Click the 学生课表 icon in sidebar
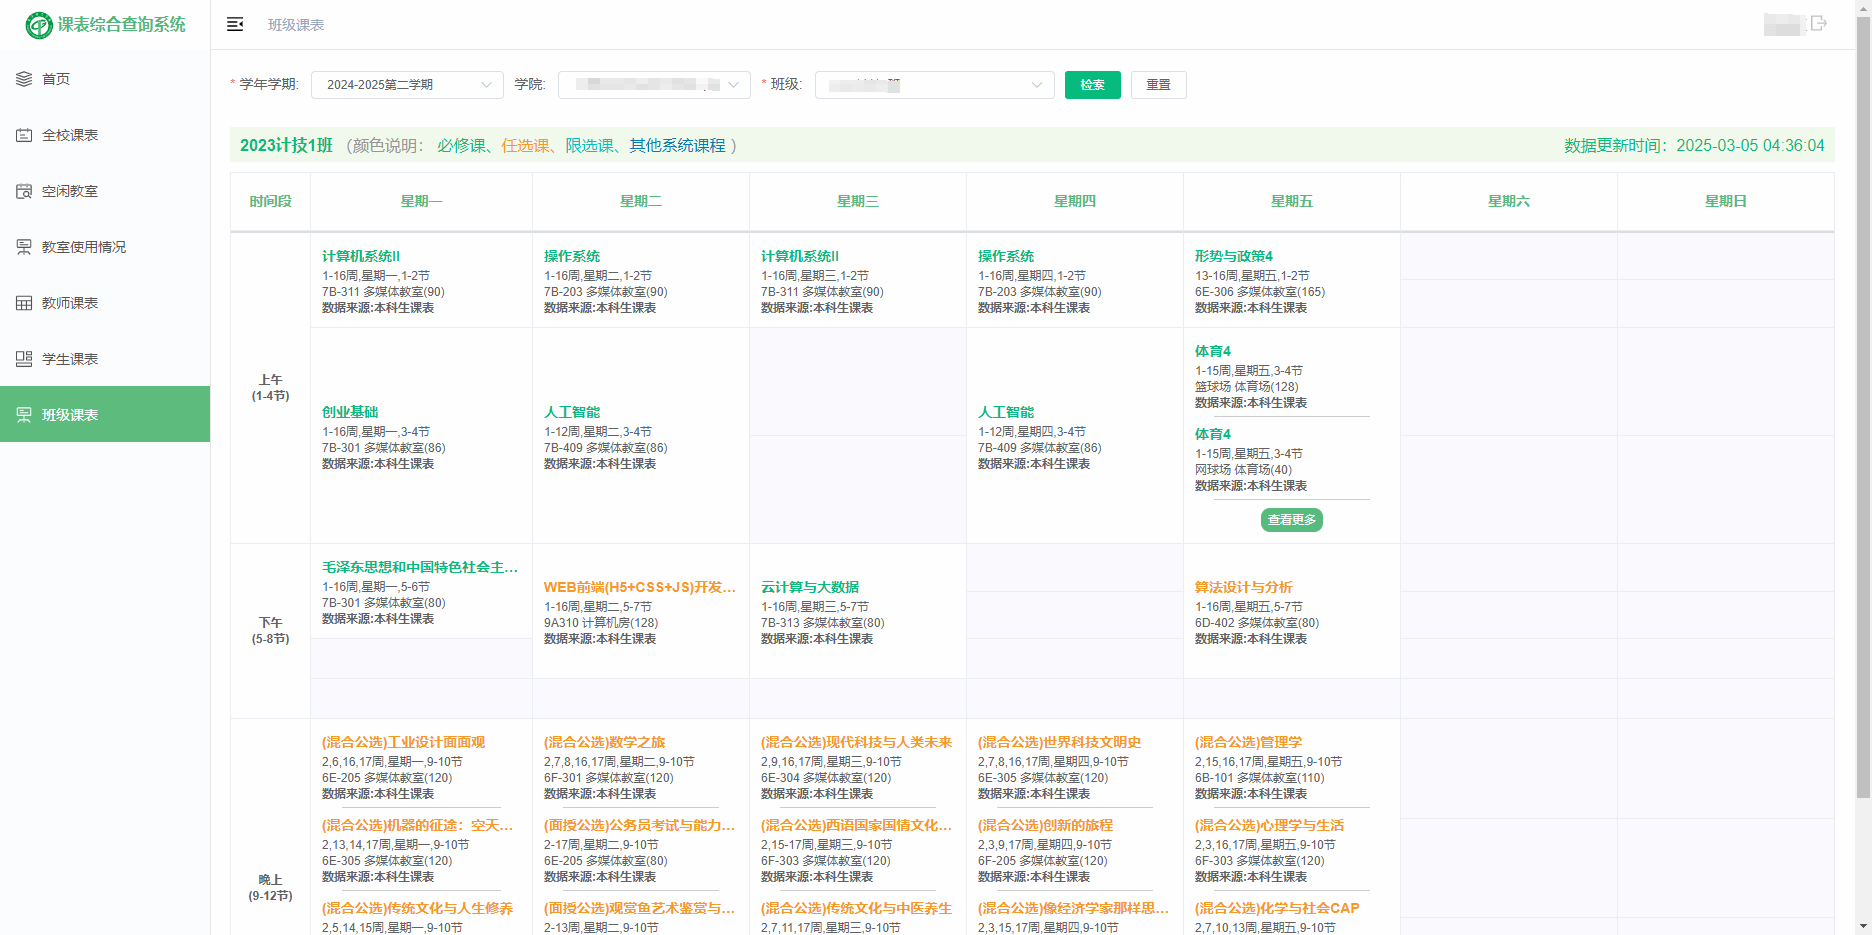The height and width of the screenshot is (935, 1872). (24, 359)
